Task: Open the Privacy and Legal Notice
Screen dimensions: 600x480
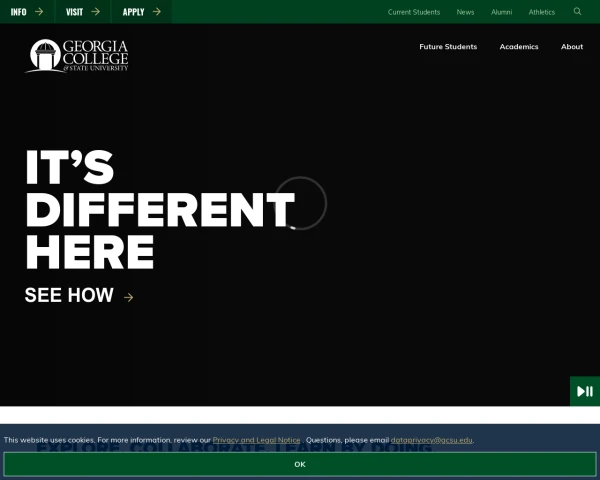Action: [256, 440]
